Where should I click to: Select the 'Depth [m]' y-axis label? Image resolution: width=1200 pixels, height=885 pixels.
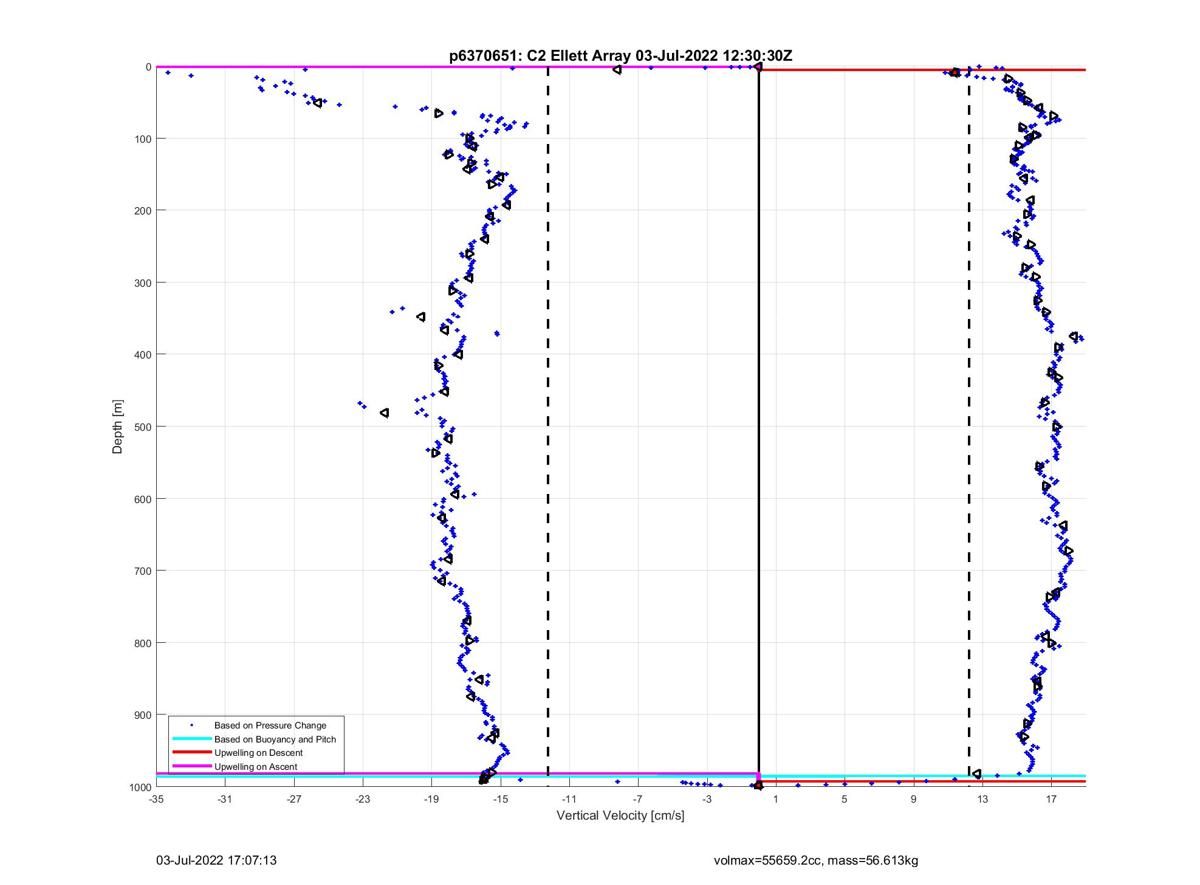pyautogui.click(x=118, y=427)
